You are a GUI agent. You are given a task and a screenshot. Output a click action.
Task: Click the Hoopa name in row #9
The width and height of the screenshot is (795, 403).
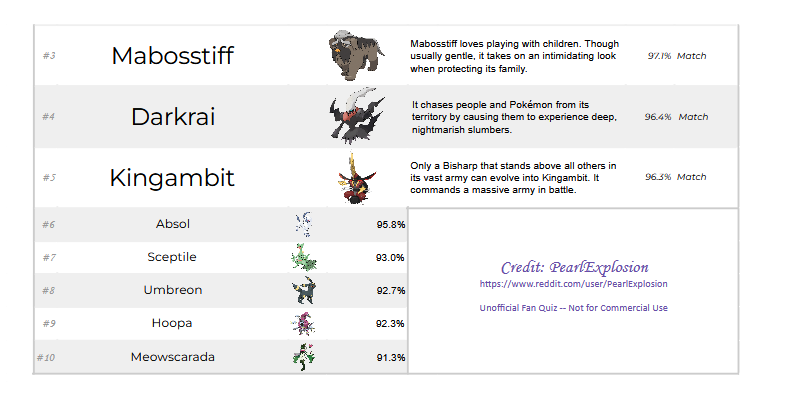tap(172, 324)
